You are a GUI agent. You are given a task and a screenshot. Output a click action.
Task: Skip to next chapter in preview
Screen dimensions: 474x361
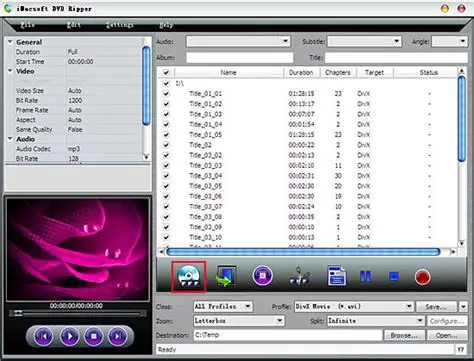117,336
